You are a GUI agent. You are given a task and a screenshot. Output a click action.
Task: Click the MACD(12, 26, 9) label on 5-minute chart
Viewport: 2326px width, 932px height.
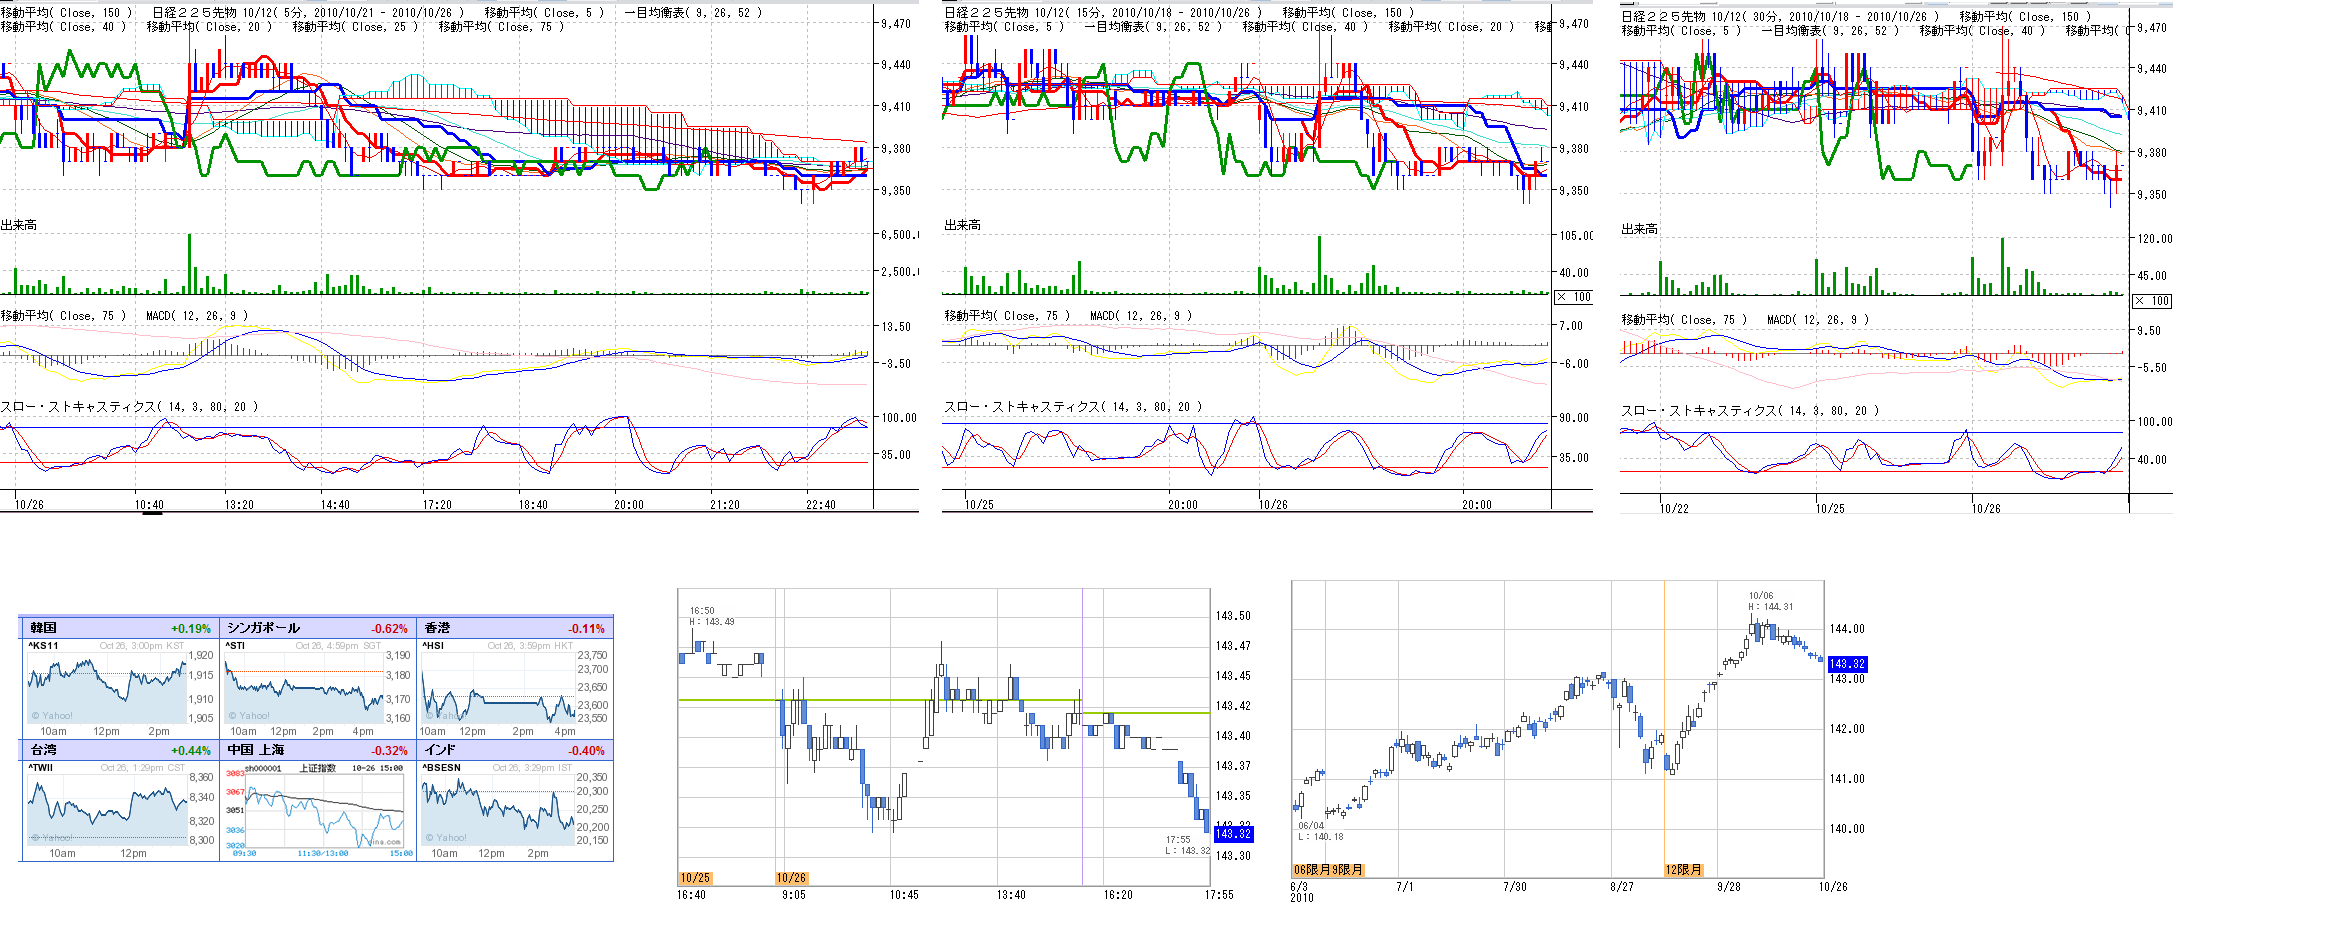click(196, 316)
